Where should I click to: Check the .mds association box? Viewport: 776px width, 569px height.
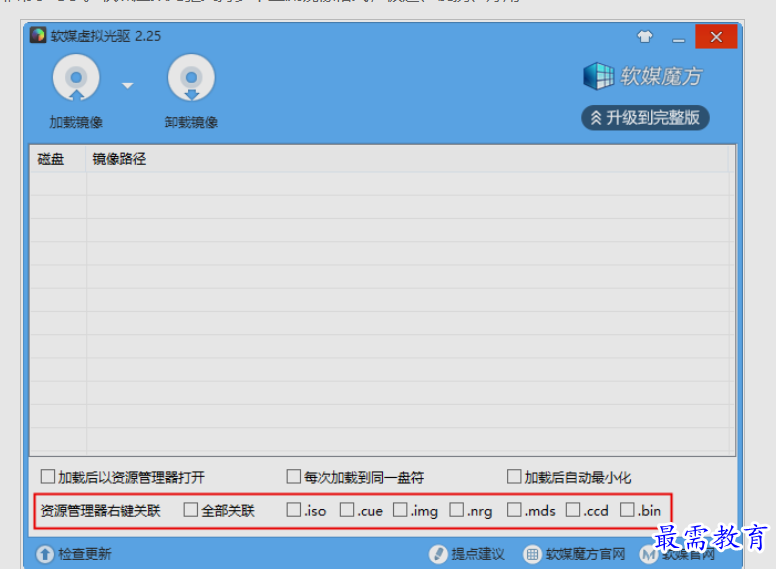coord(514,510)
